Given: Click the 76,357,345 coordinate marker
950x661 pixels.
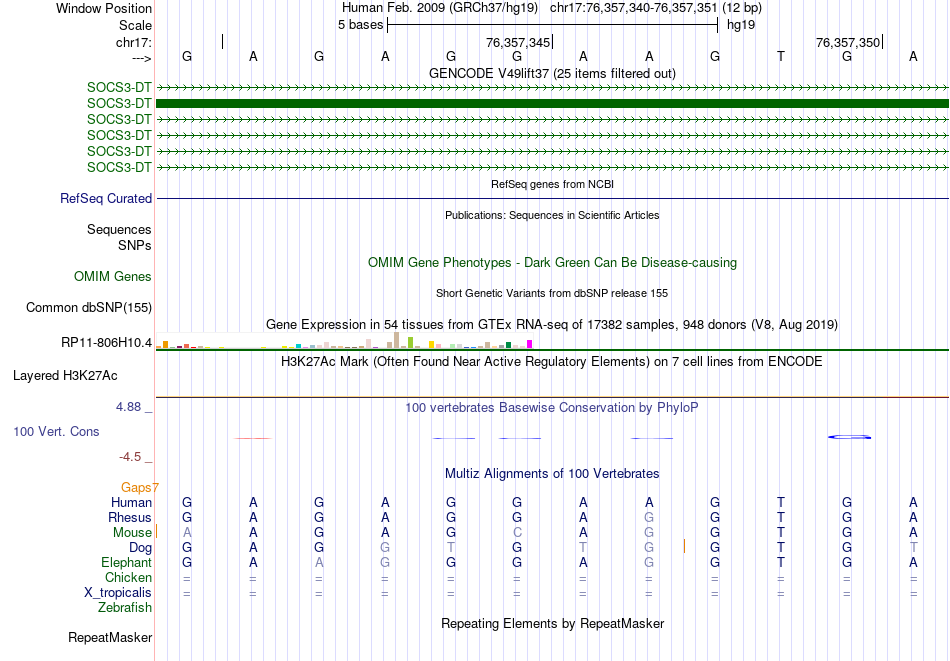Looking at the screenshot, I should click(518, 42).
